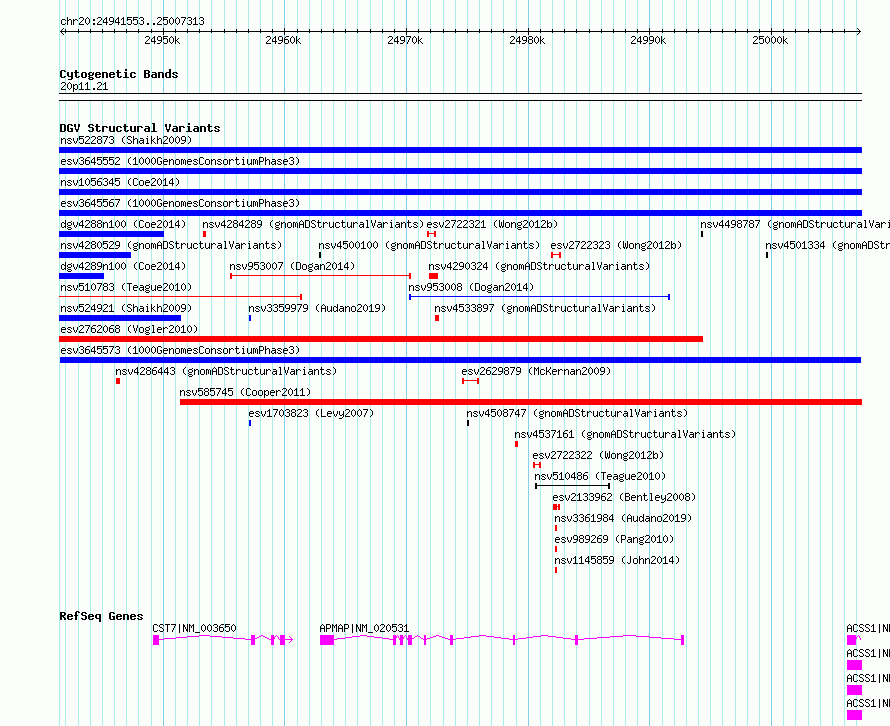
Task: Open esv2722321 (Wong2012b) variant label
Action: click(x=492, y=224)
